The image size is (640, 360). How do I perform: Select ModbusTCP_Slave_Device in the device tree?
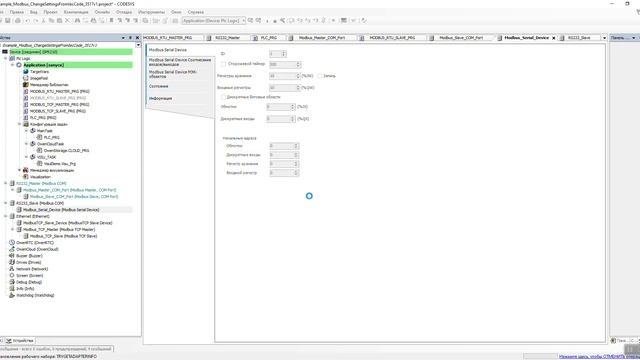(x=67, y=223)
